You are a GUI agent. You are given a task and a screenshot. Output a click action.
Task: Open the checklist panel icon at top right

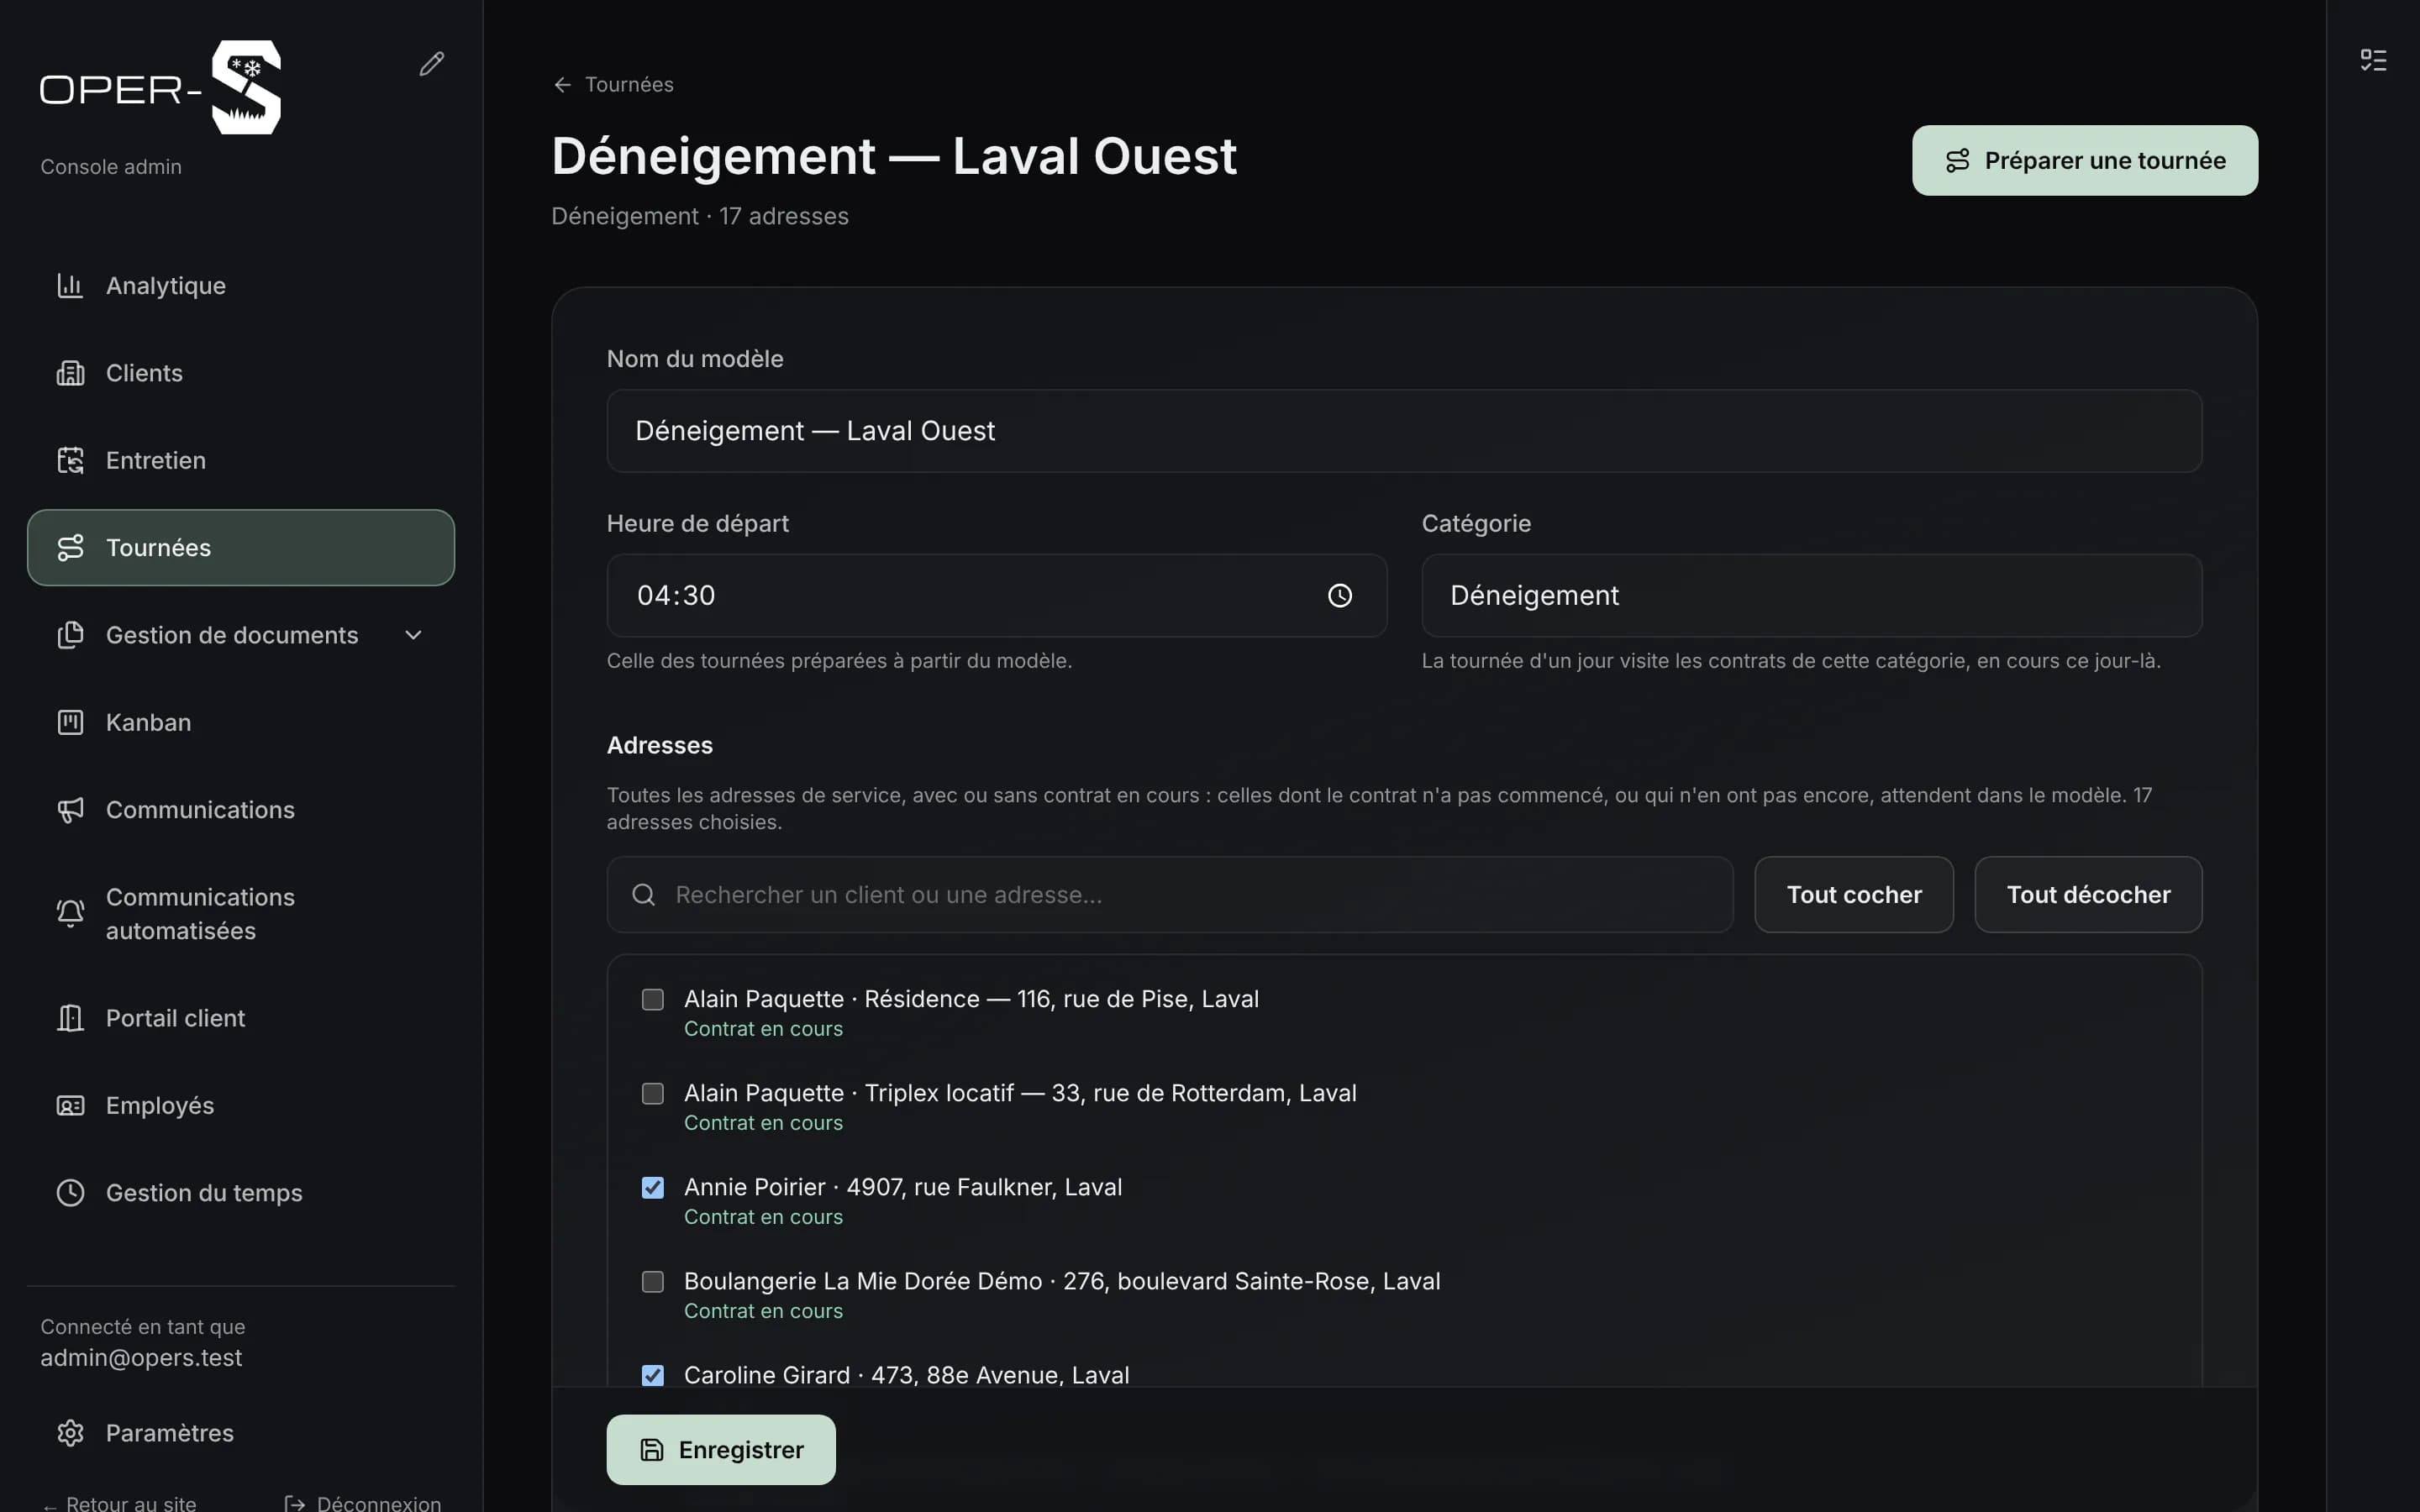point(2372,60)
